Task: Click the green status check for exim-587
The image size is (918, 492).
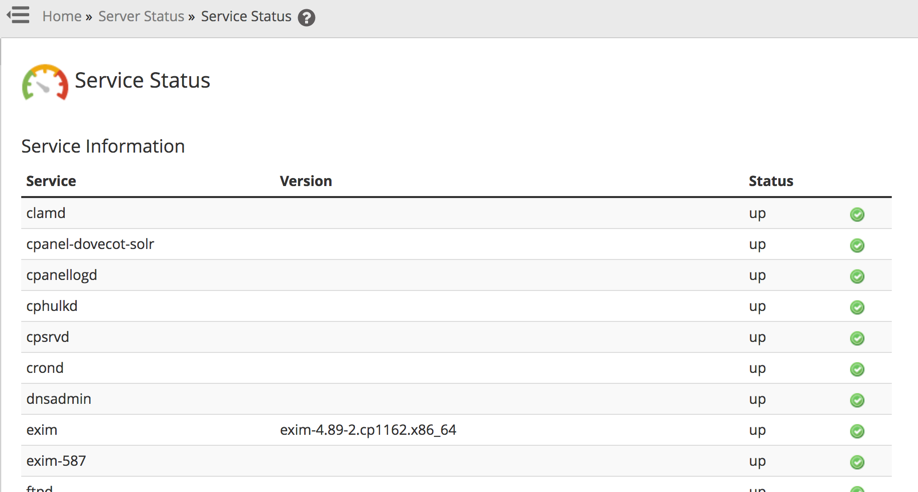Action: point(857,462)
